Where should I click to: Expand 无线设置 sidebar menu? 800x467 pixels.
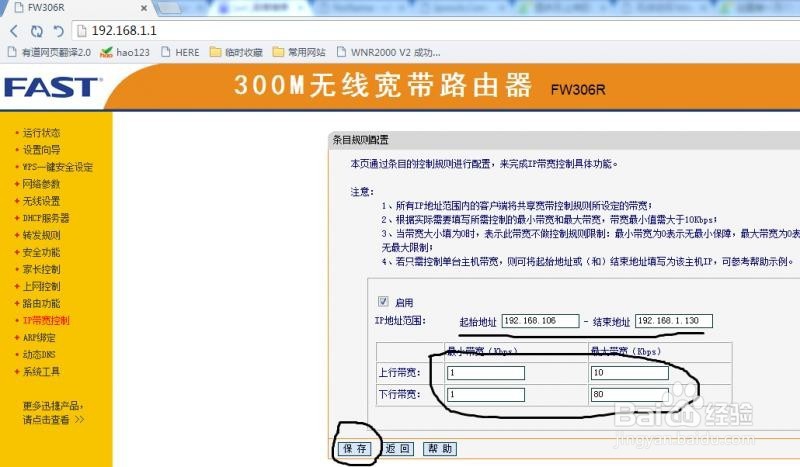tap(41, 201)
